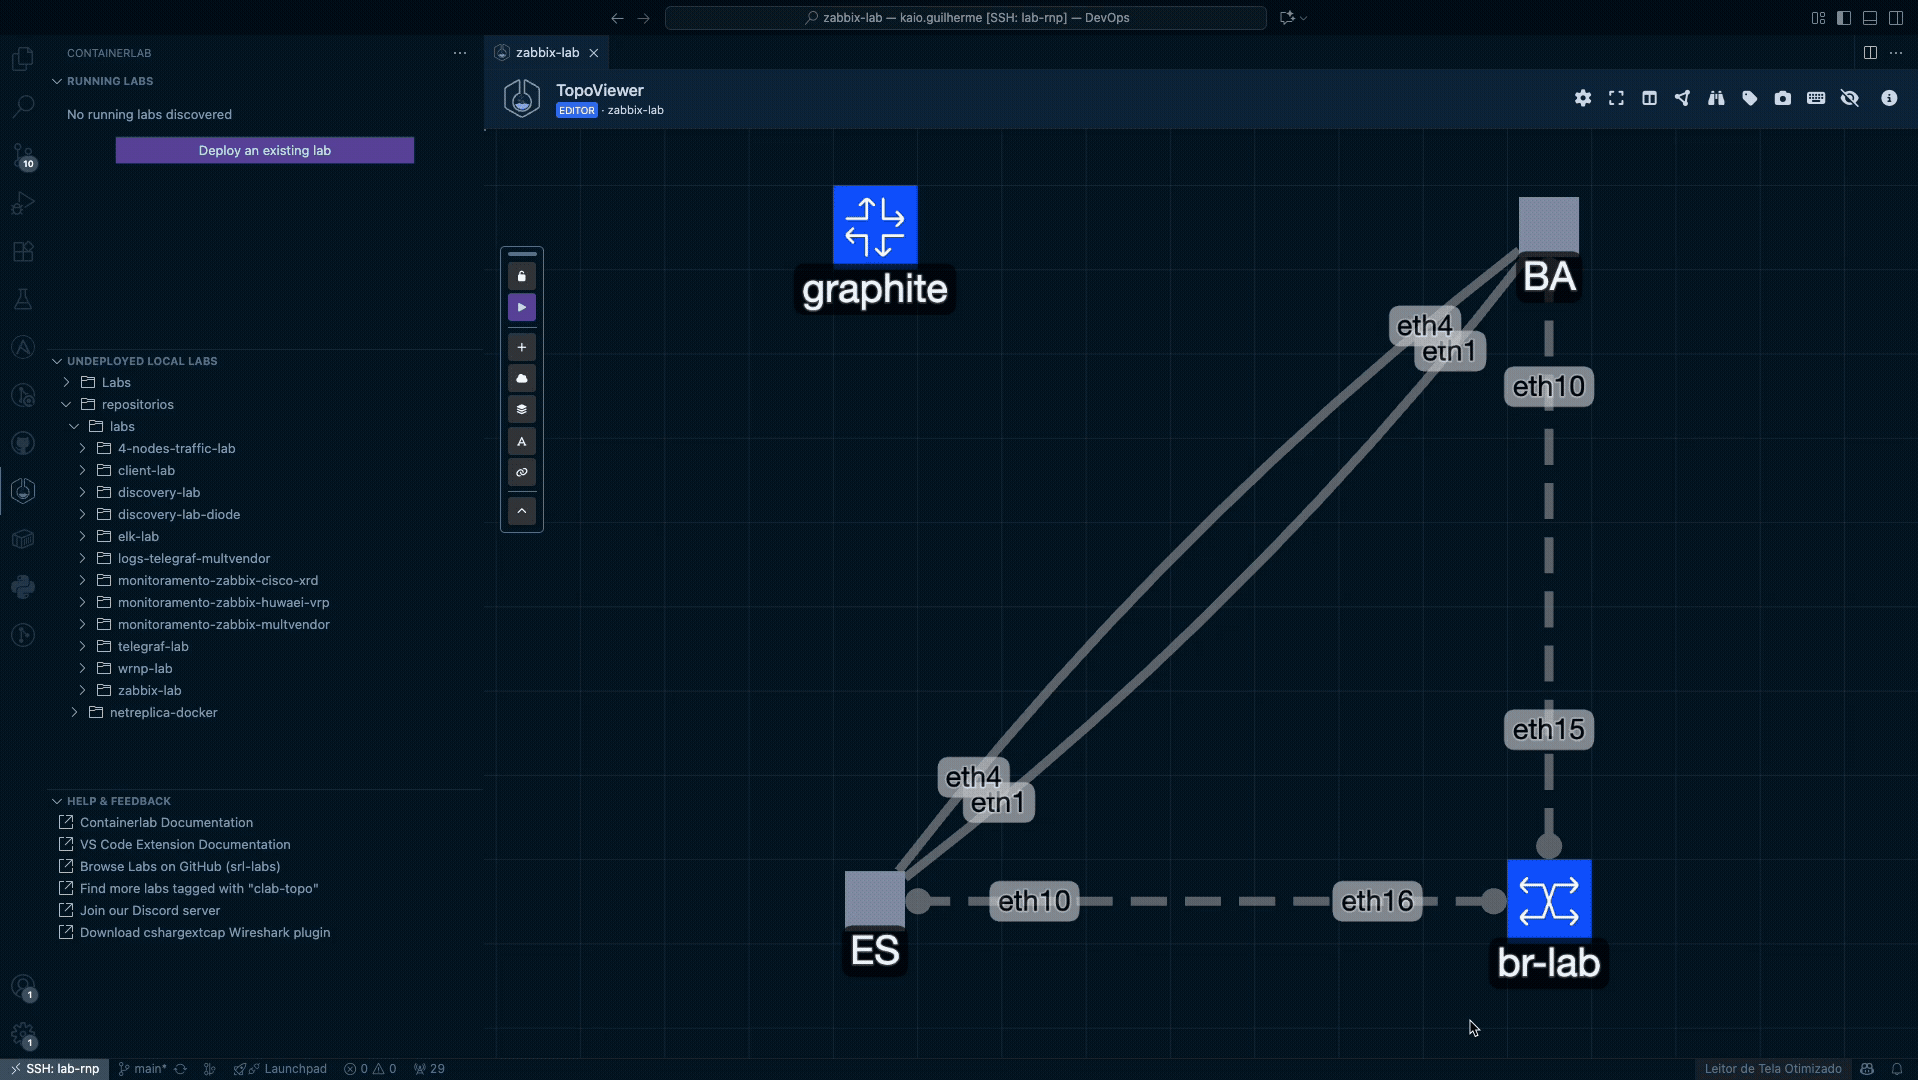Click the plus add-node icon in the floating toolbar
This screenshot has height=1080, width=1918.
tap(521, 347)
